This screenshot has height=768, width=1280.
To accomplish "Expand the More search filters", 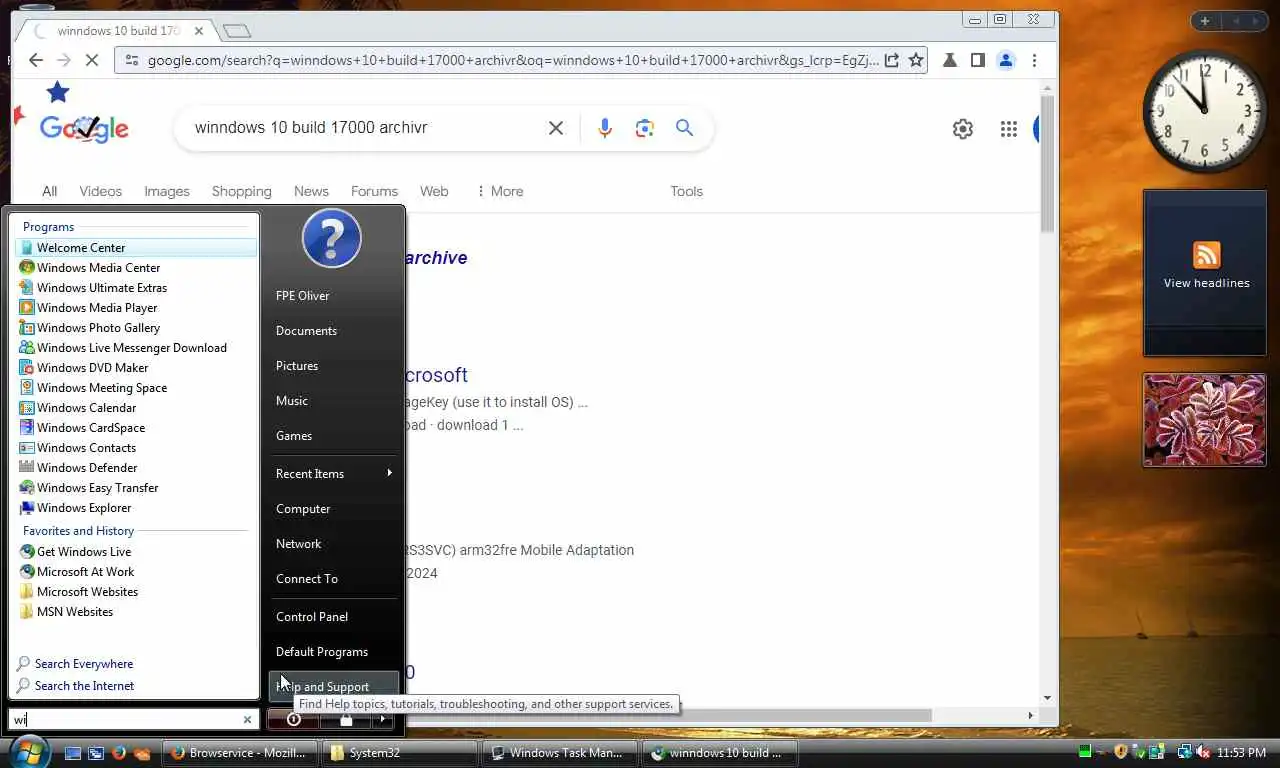I will pos(500,191).
